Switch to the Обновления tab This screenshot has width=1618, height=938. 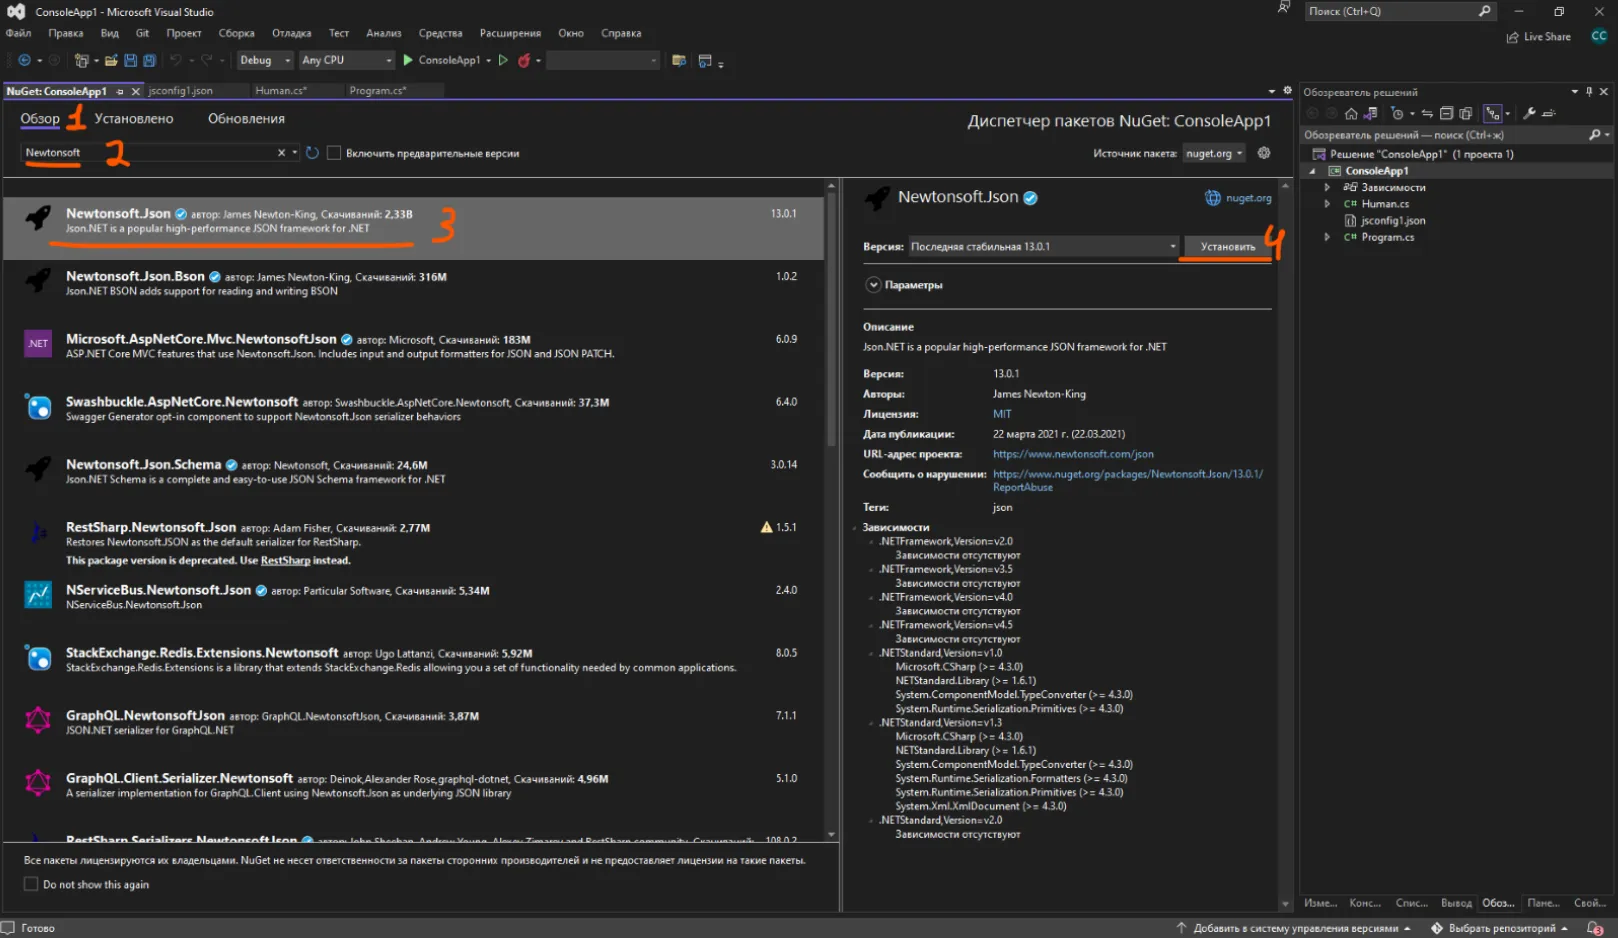click(x=246, y=118)
